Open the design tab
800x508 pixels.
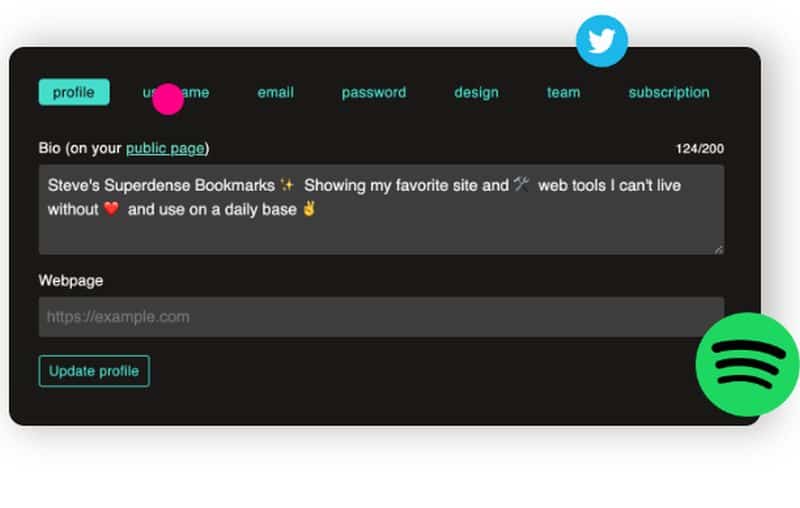[477, 93]
